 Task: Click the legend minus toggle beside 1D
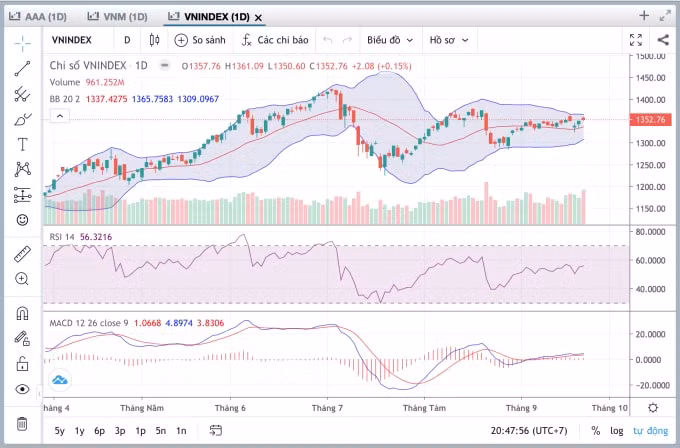click(164, 65)
